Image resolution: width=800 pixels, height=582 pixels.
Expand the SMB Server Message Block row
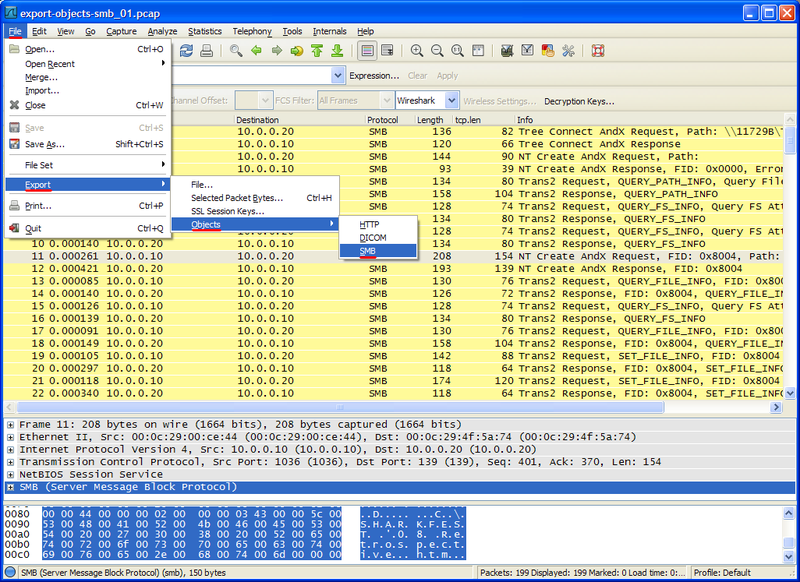tap(10, 487)
